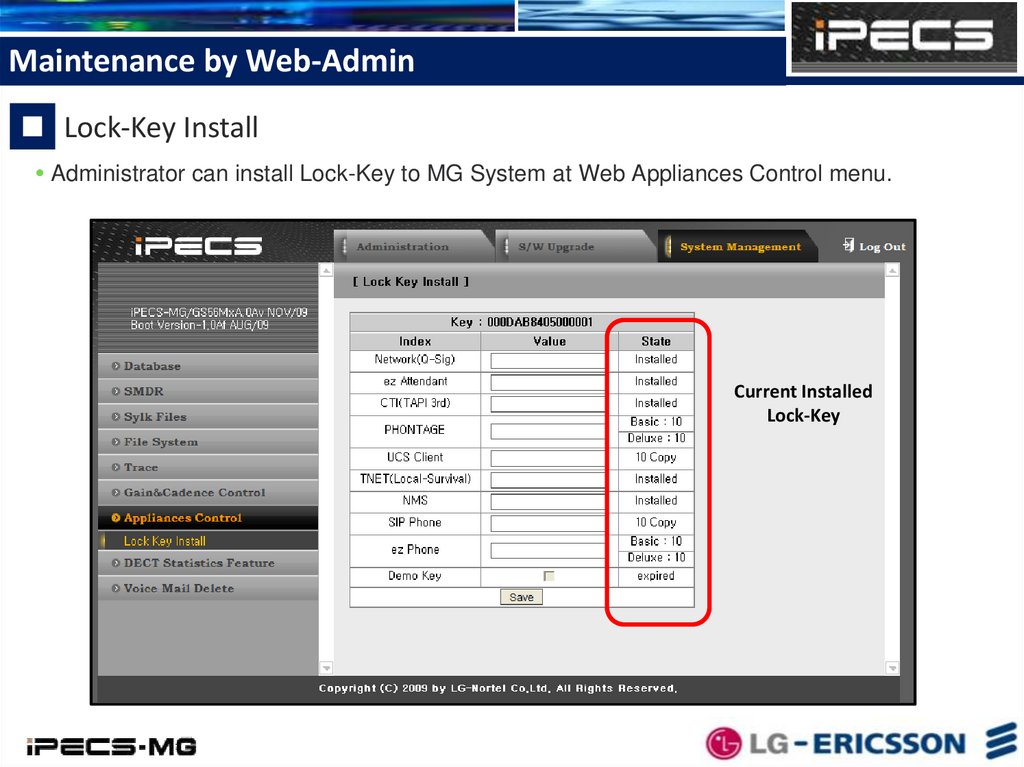Click the CTI(TAPI 3rd) value field

coord(549,404)
